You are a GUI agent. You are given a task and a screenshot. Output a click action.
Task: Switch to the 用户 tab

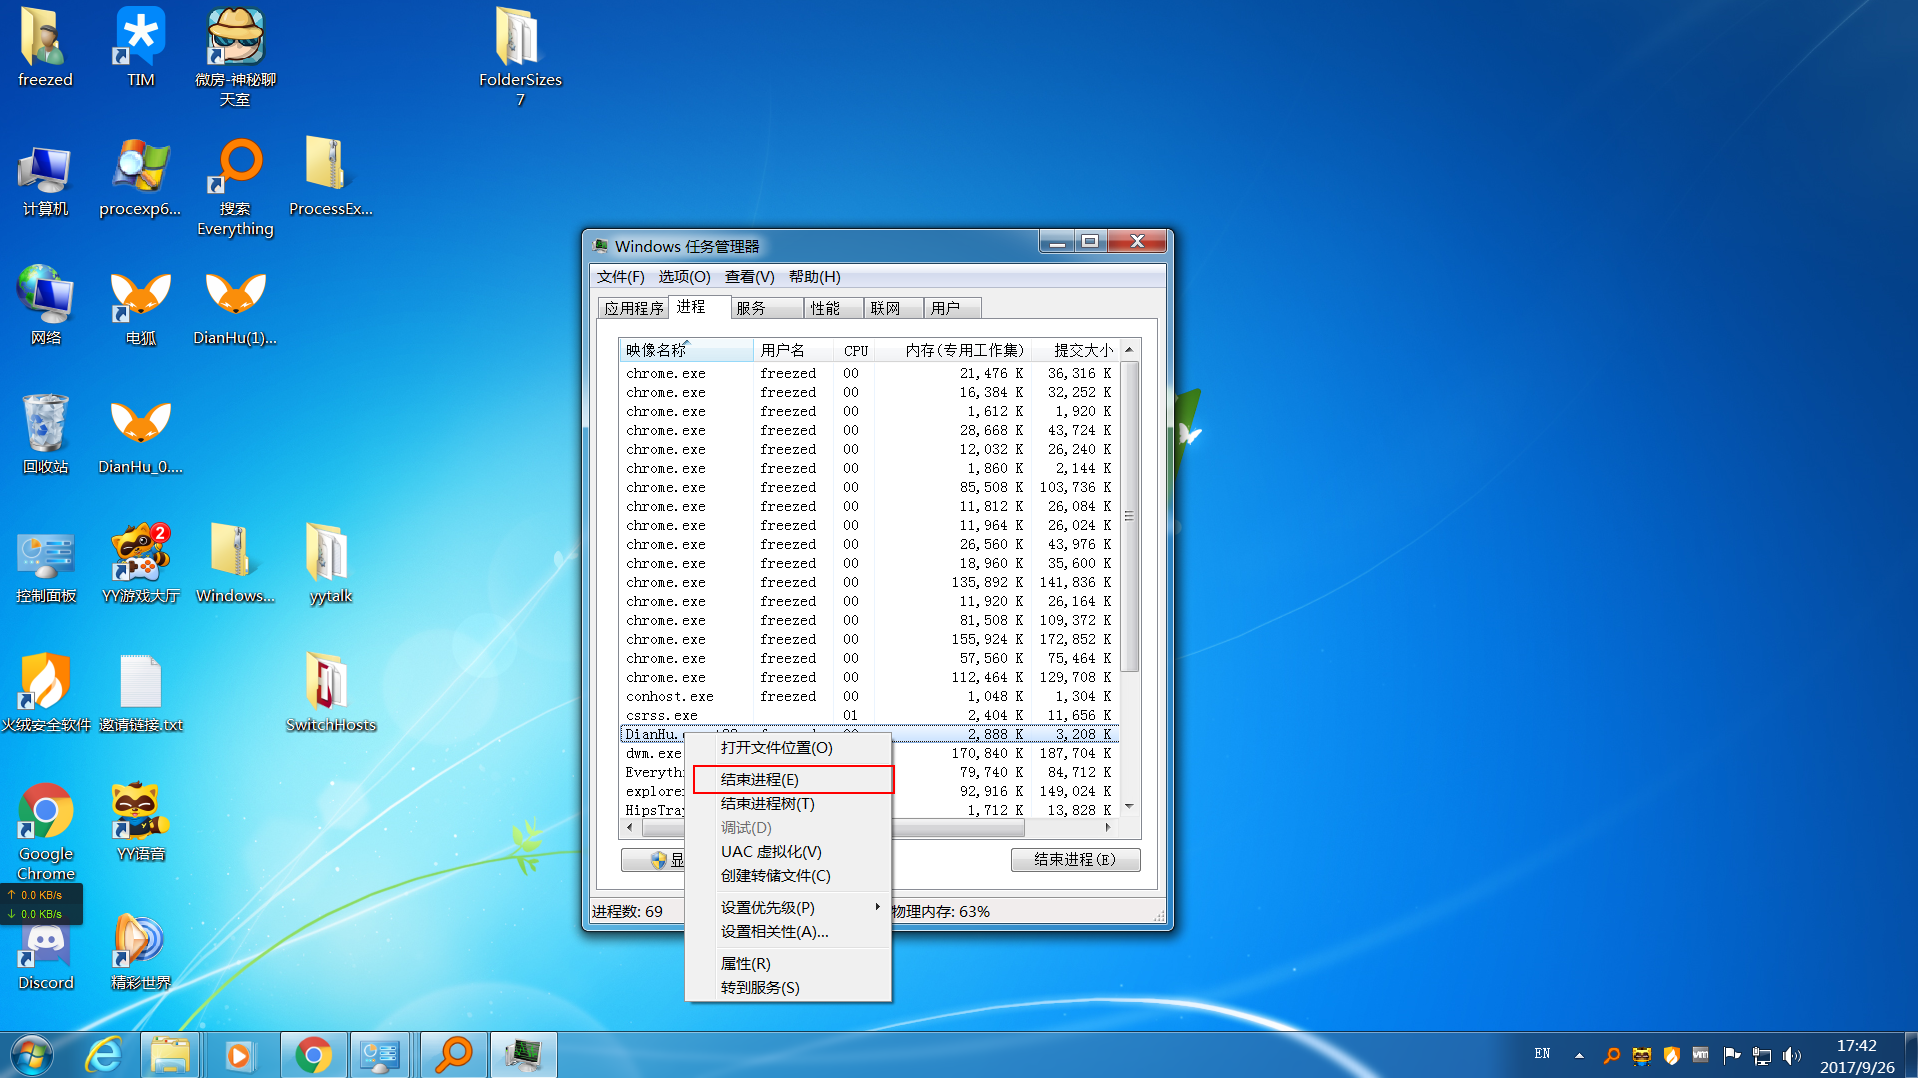(952, 308)
